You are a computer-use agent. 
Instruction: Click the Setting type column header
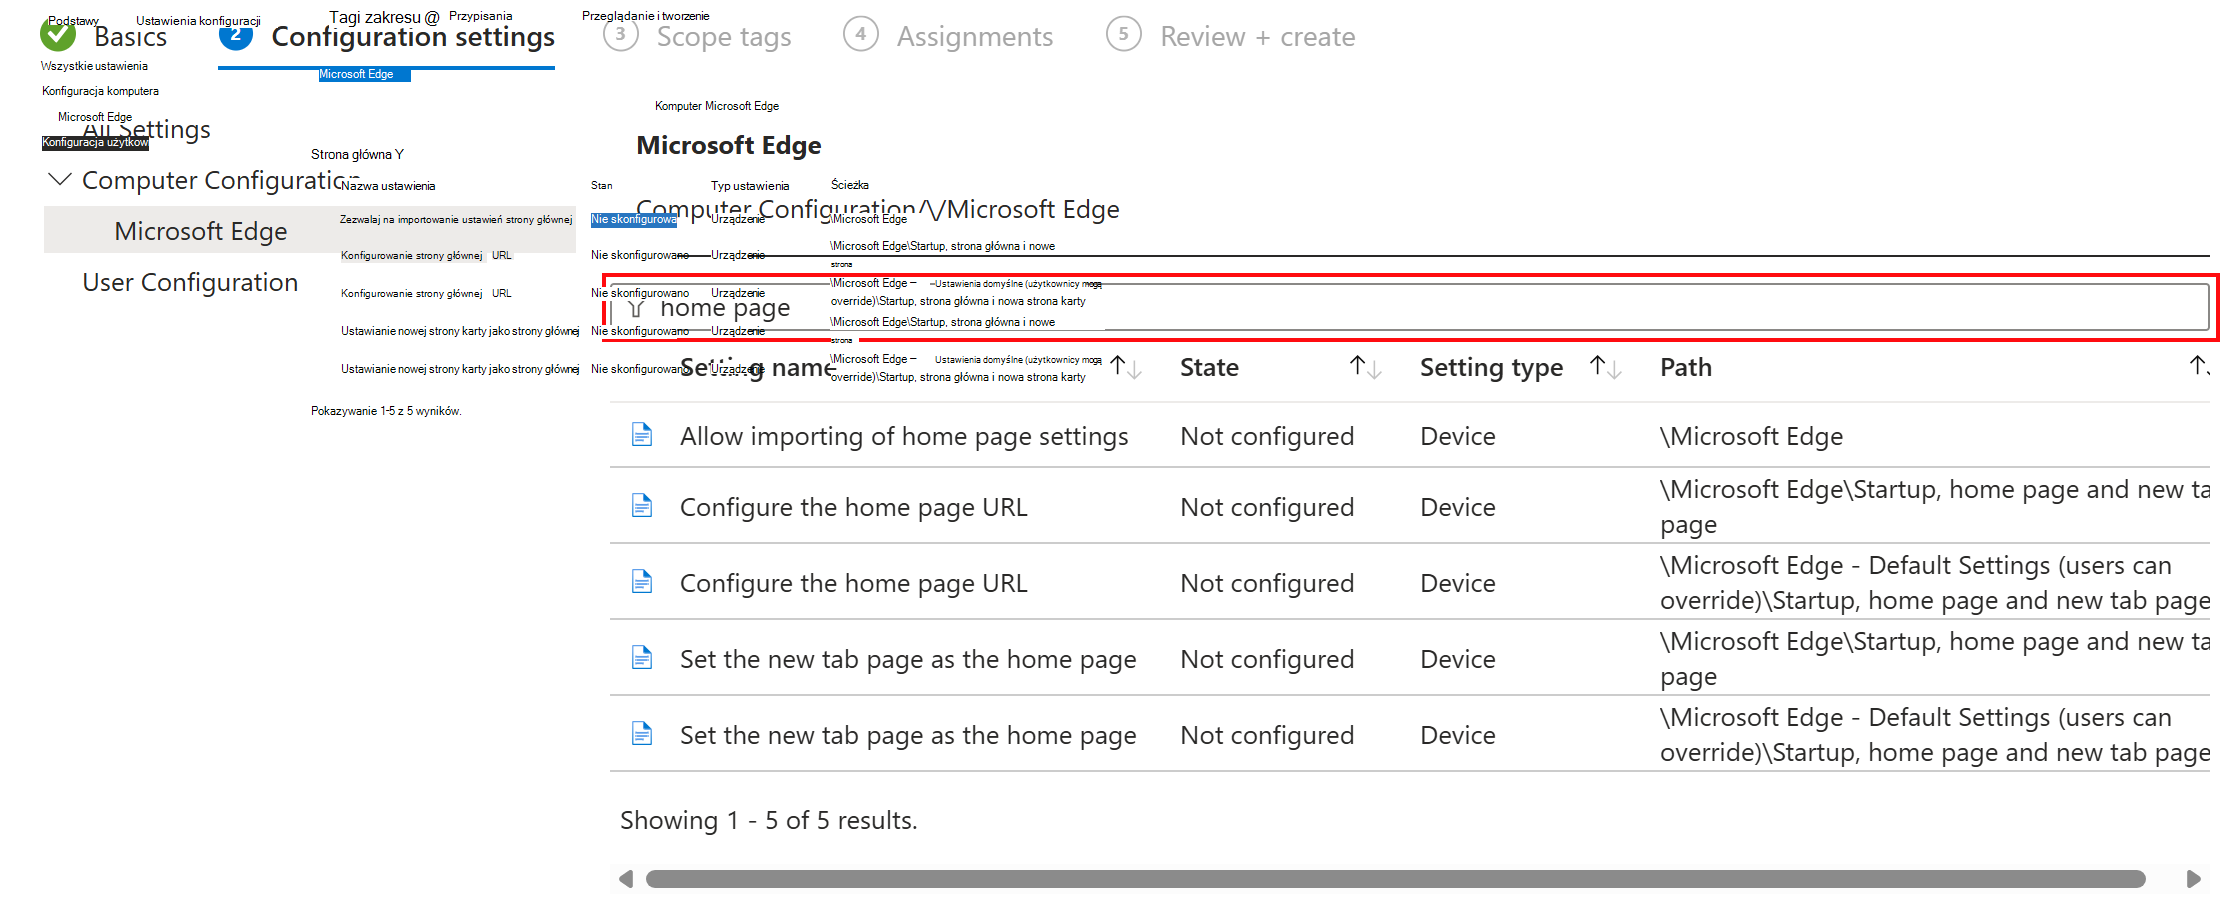(1491, 367)
